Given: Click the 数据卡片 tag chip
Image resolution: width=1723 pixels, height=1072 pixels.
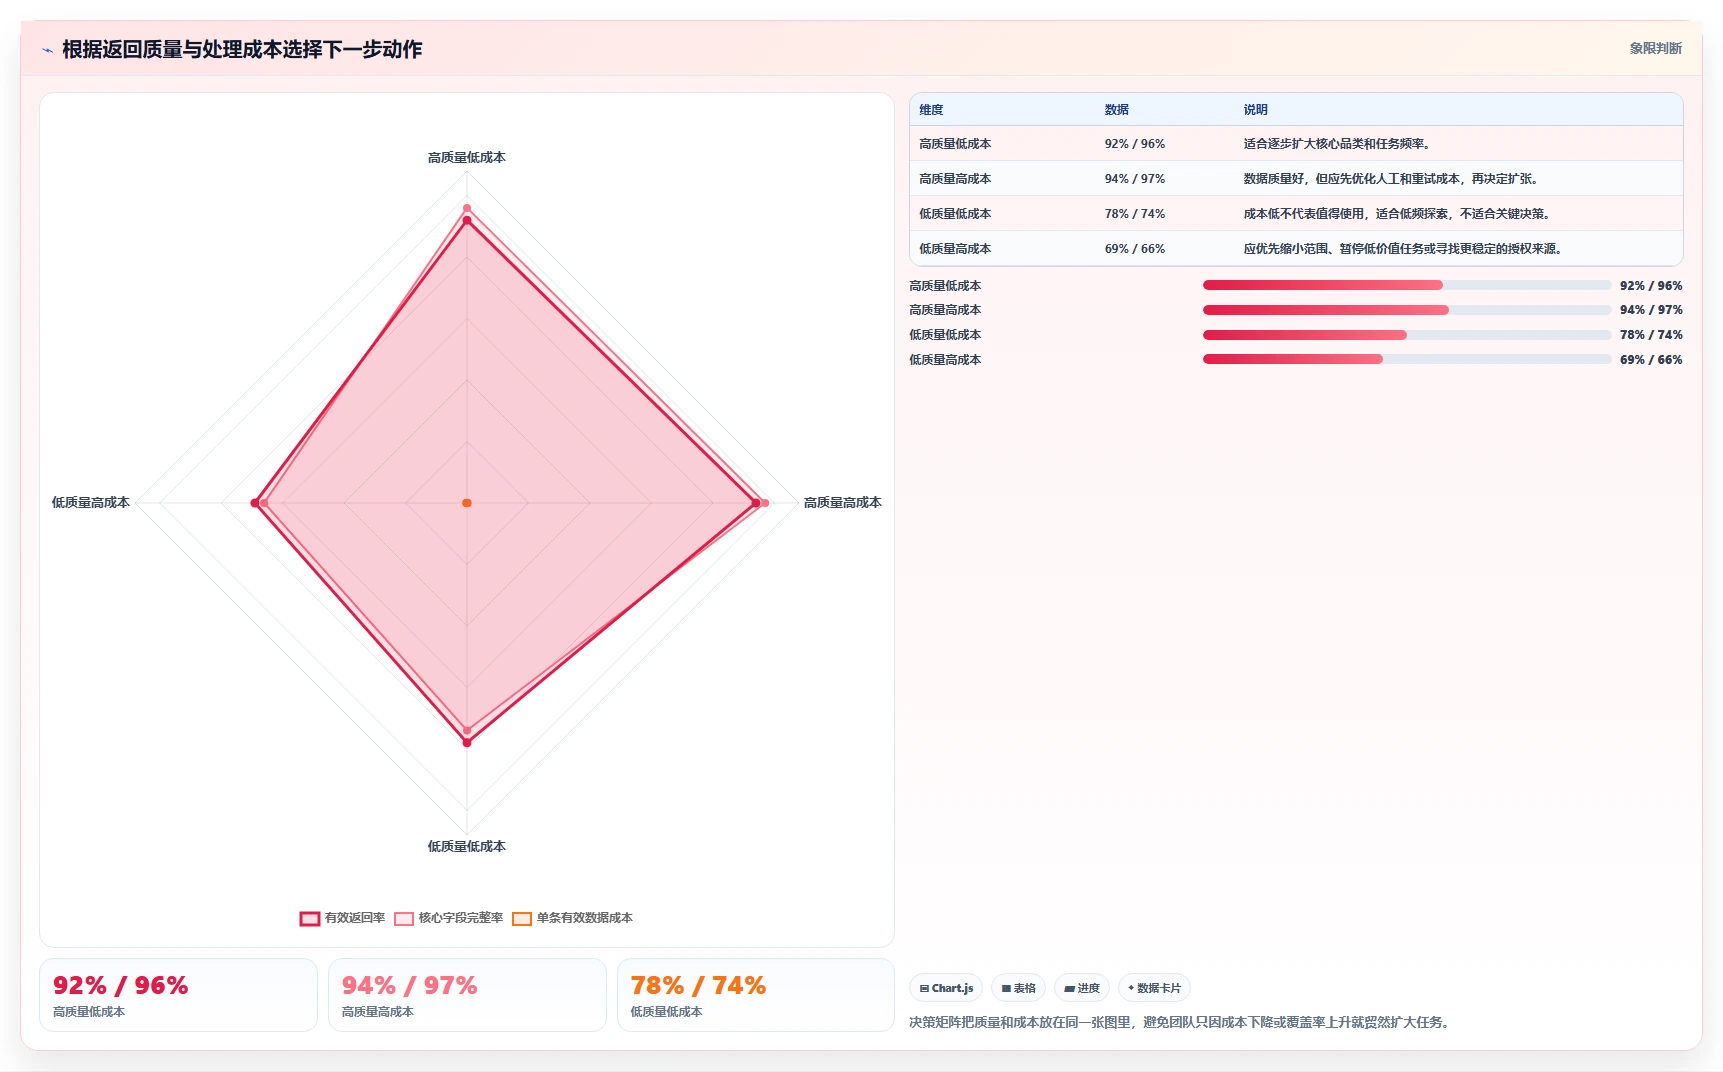Looking at the screenshot, I should click(1154, 988).
